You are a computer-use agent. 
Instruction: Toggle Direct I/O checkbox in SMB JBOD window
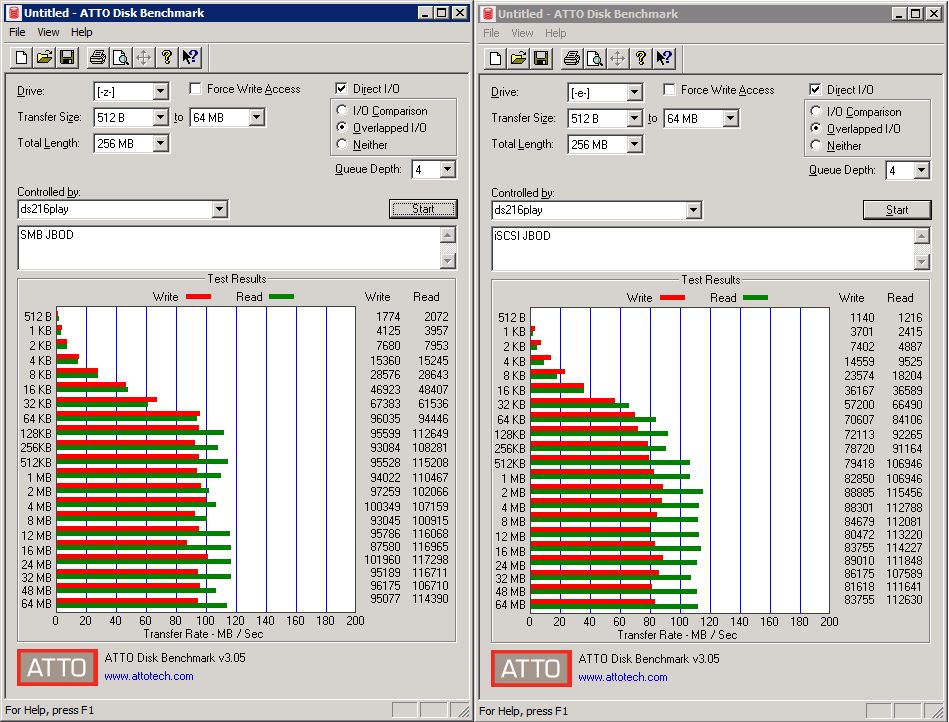(341, 88)
